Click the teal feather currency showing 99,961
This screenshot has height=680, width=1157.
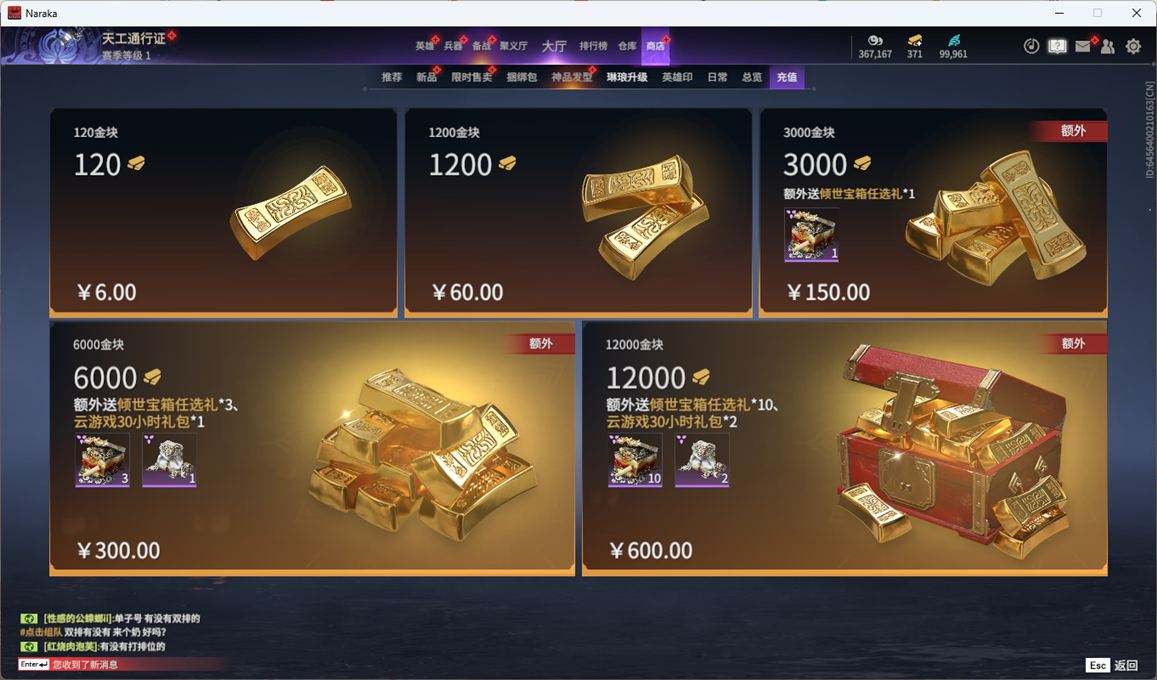point(953,40)
